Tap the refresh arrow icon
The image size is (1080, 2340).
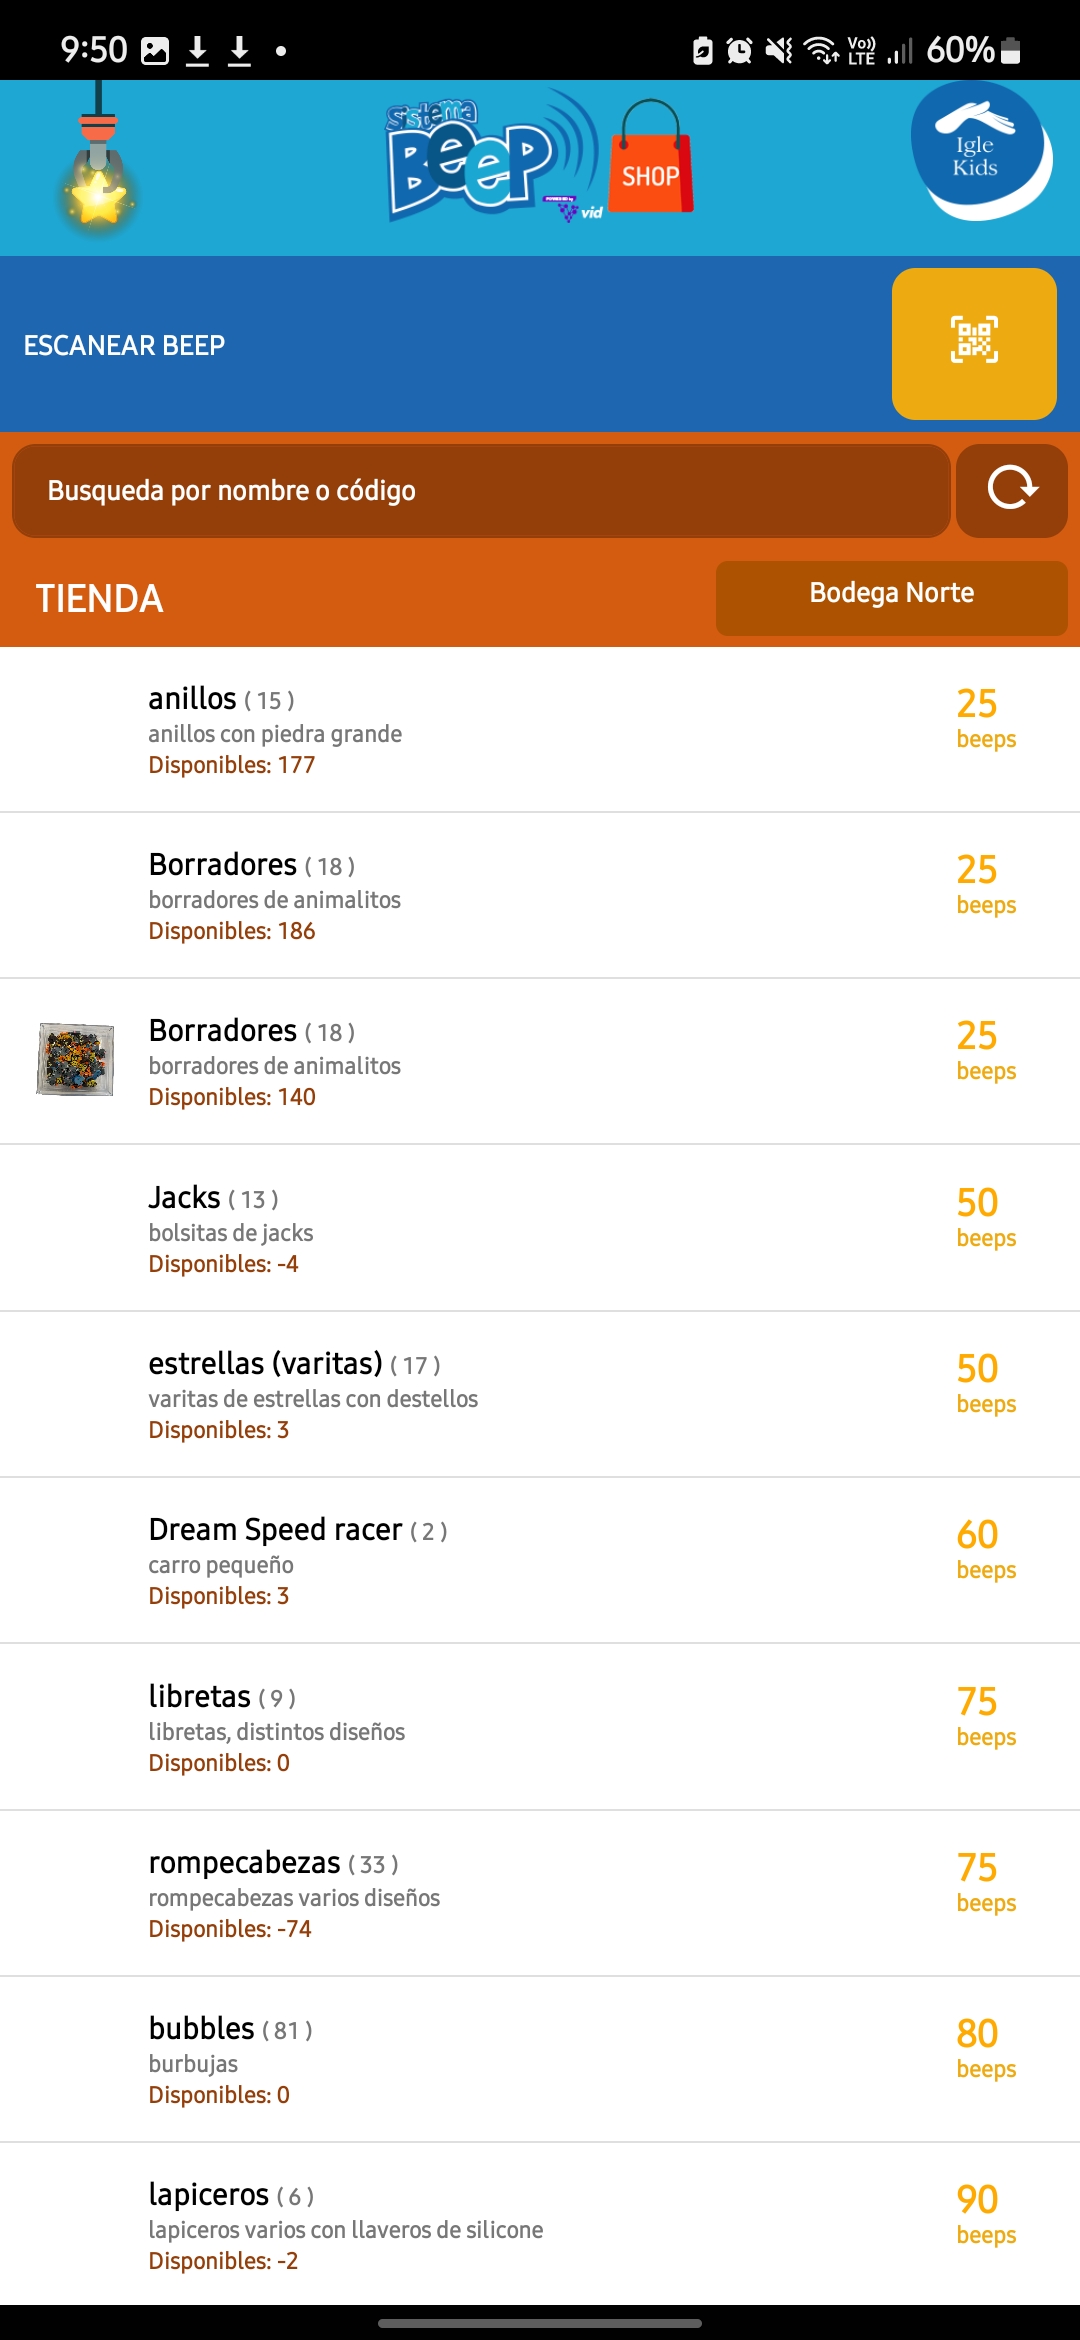[1012, 490]
